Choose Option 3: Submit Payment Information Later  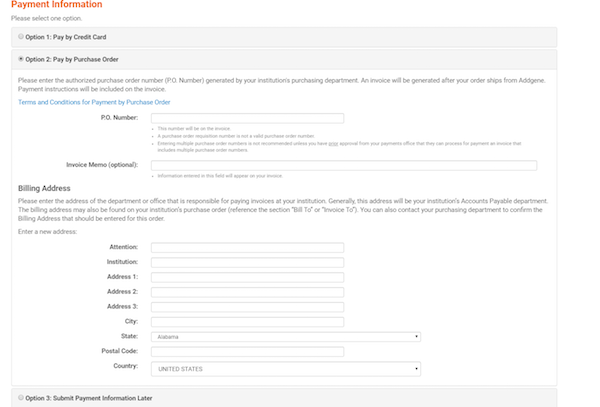tap(21, 397)
